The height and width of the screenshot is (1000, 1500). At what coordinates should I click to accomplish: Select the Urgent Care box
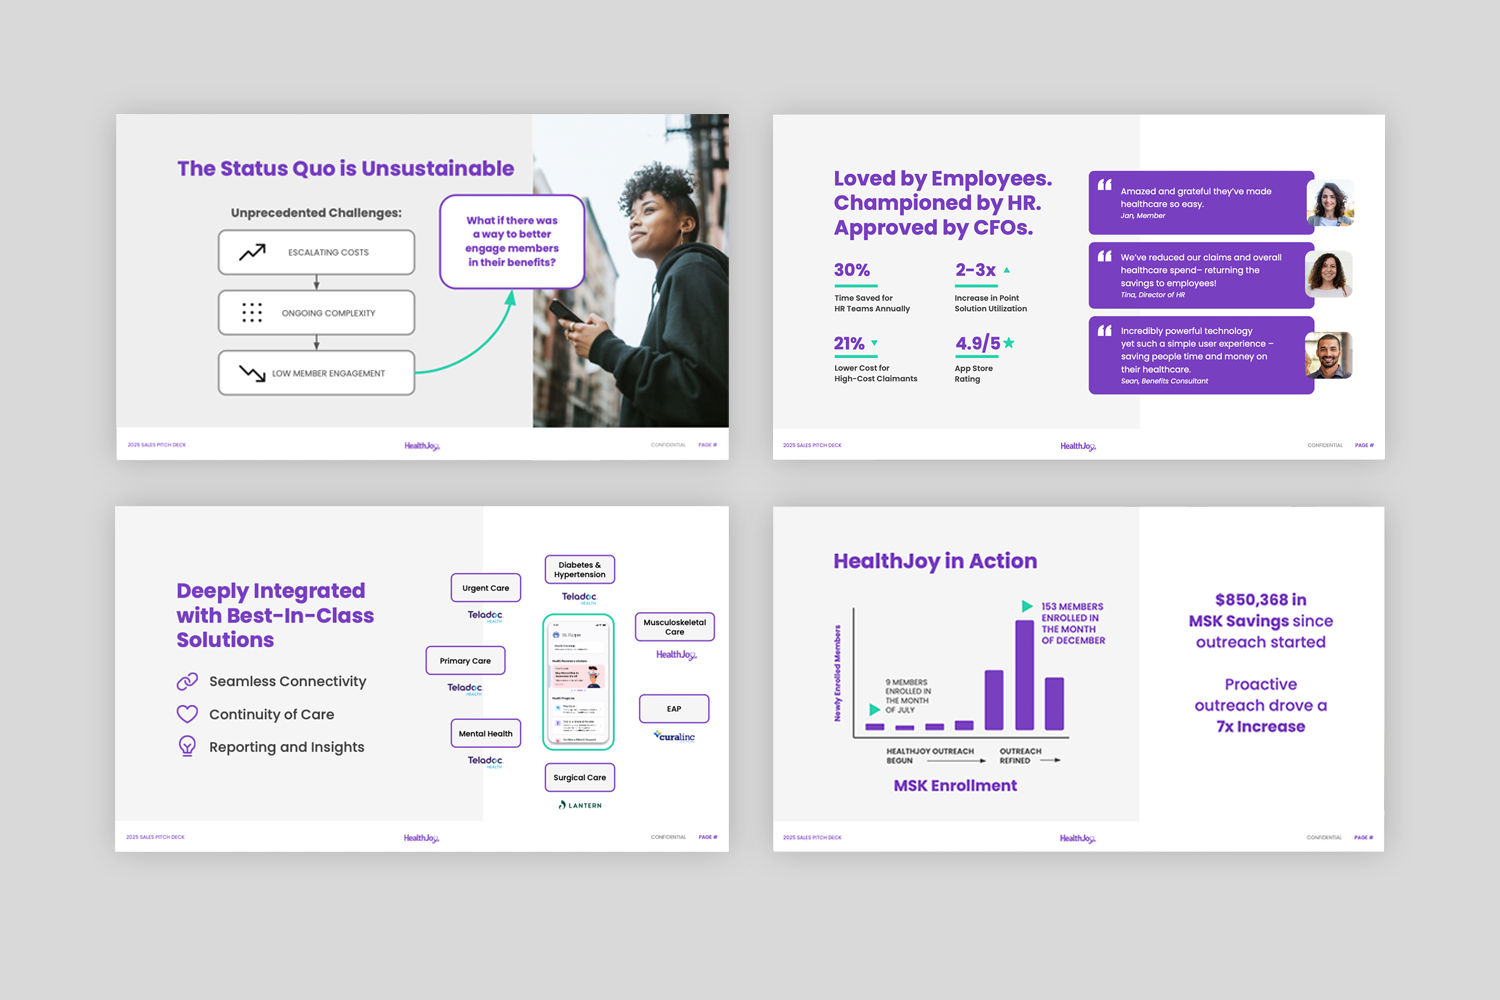(x=486, y=587)
